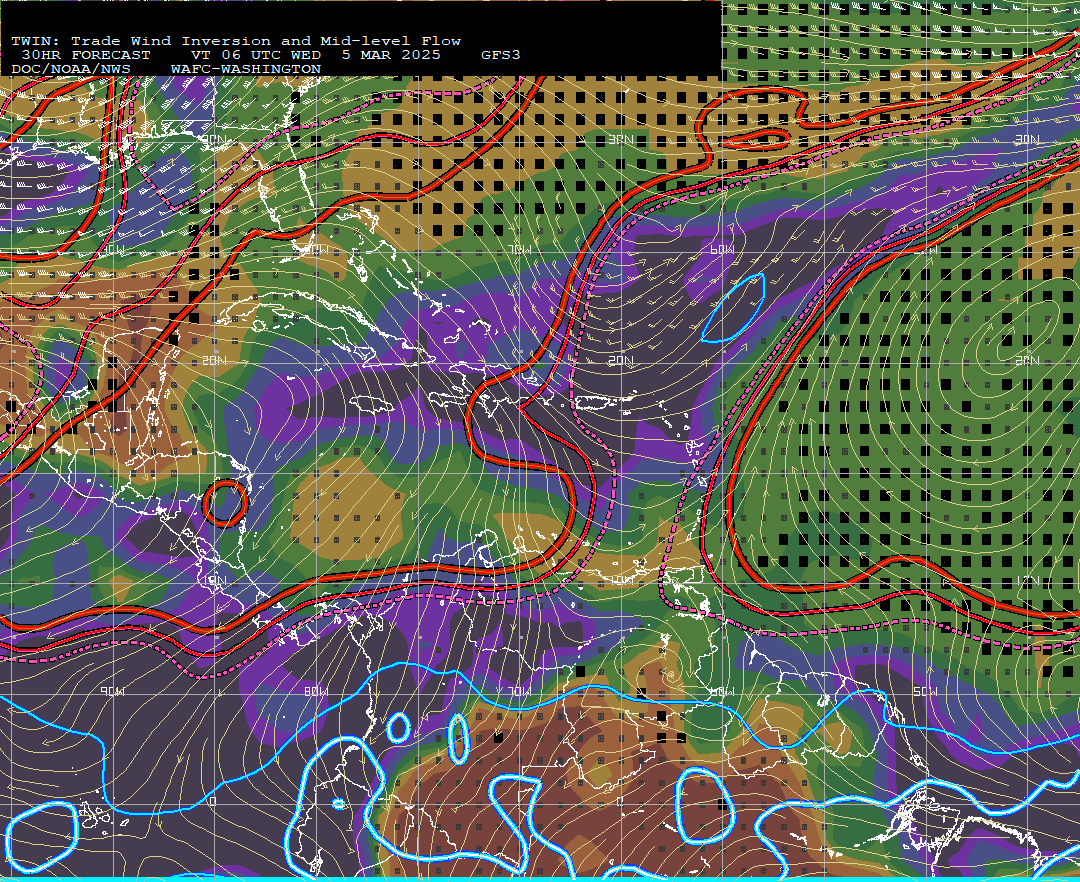
Task: Click the 'DOC/NOAA/NWS' source text
Action: click(70, 69)
